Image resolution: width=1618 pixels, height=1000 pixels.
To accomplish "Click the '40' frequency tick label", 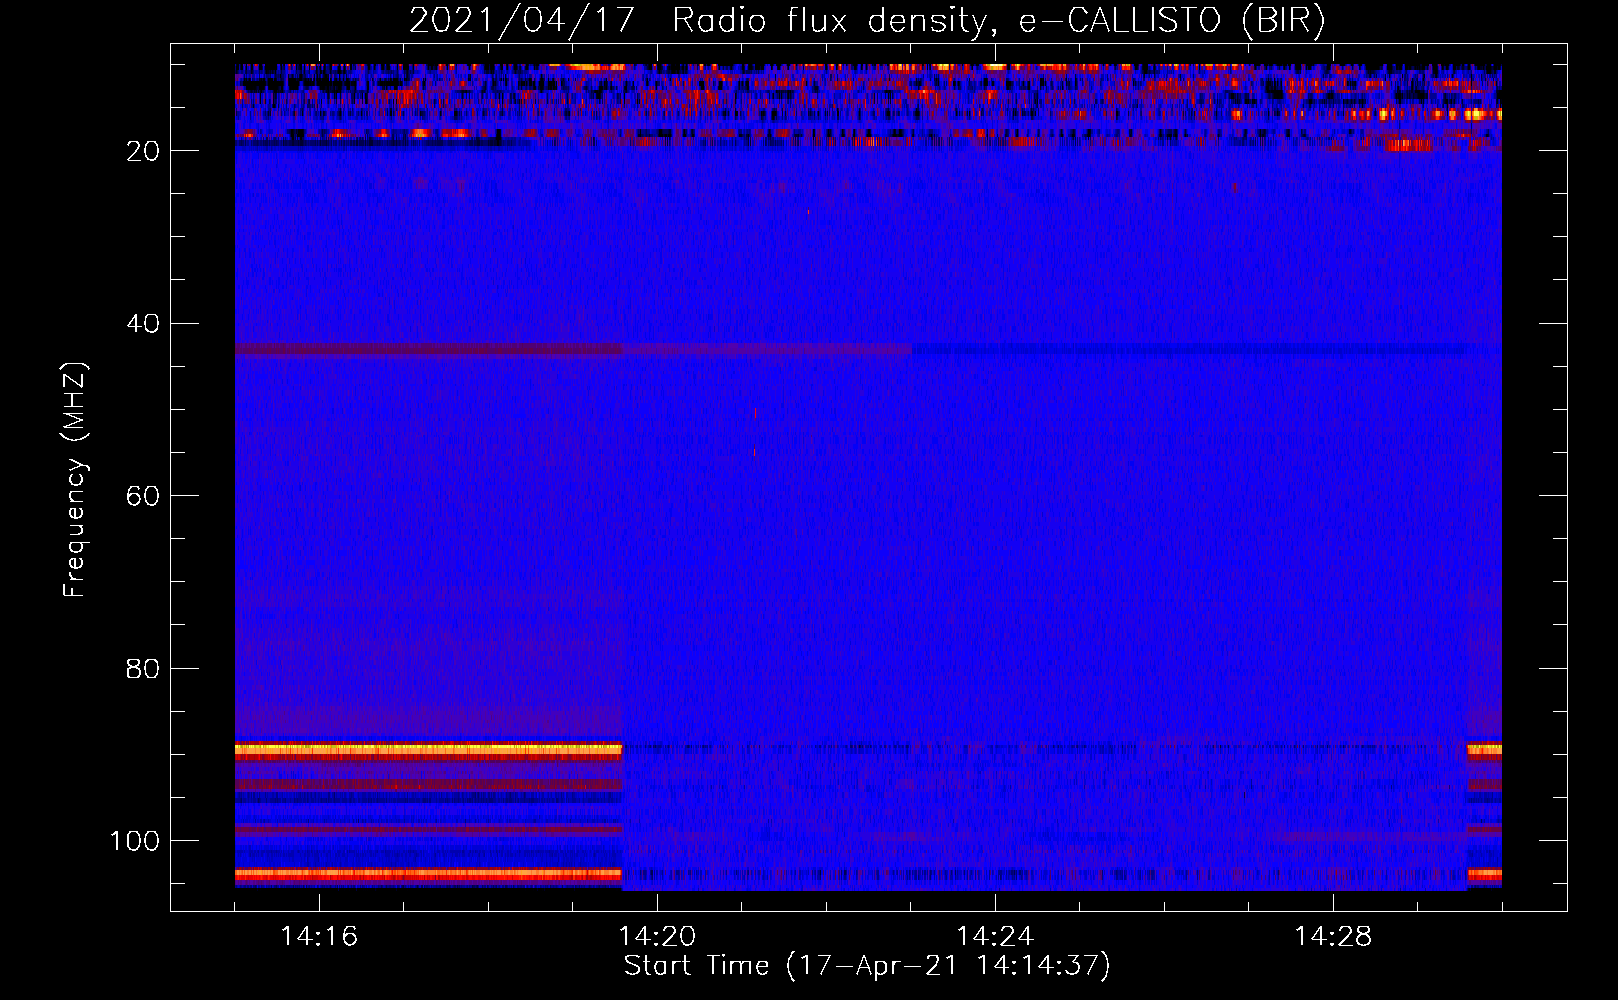I will (x=143, y=324).
